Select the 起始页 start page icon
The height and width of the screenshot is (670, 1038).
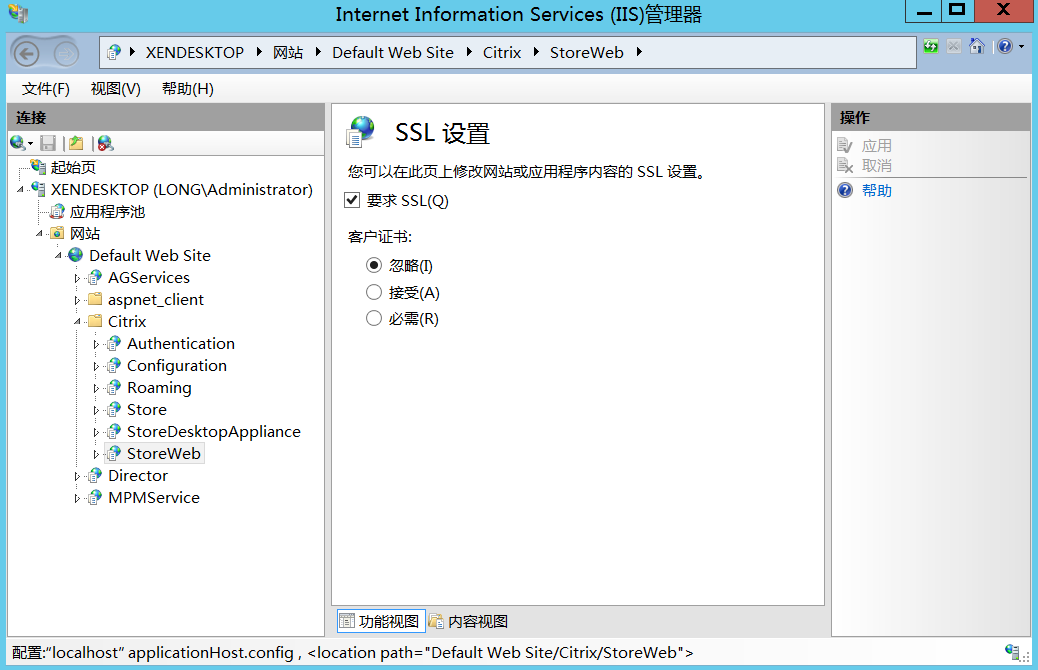coord(38,167)
